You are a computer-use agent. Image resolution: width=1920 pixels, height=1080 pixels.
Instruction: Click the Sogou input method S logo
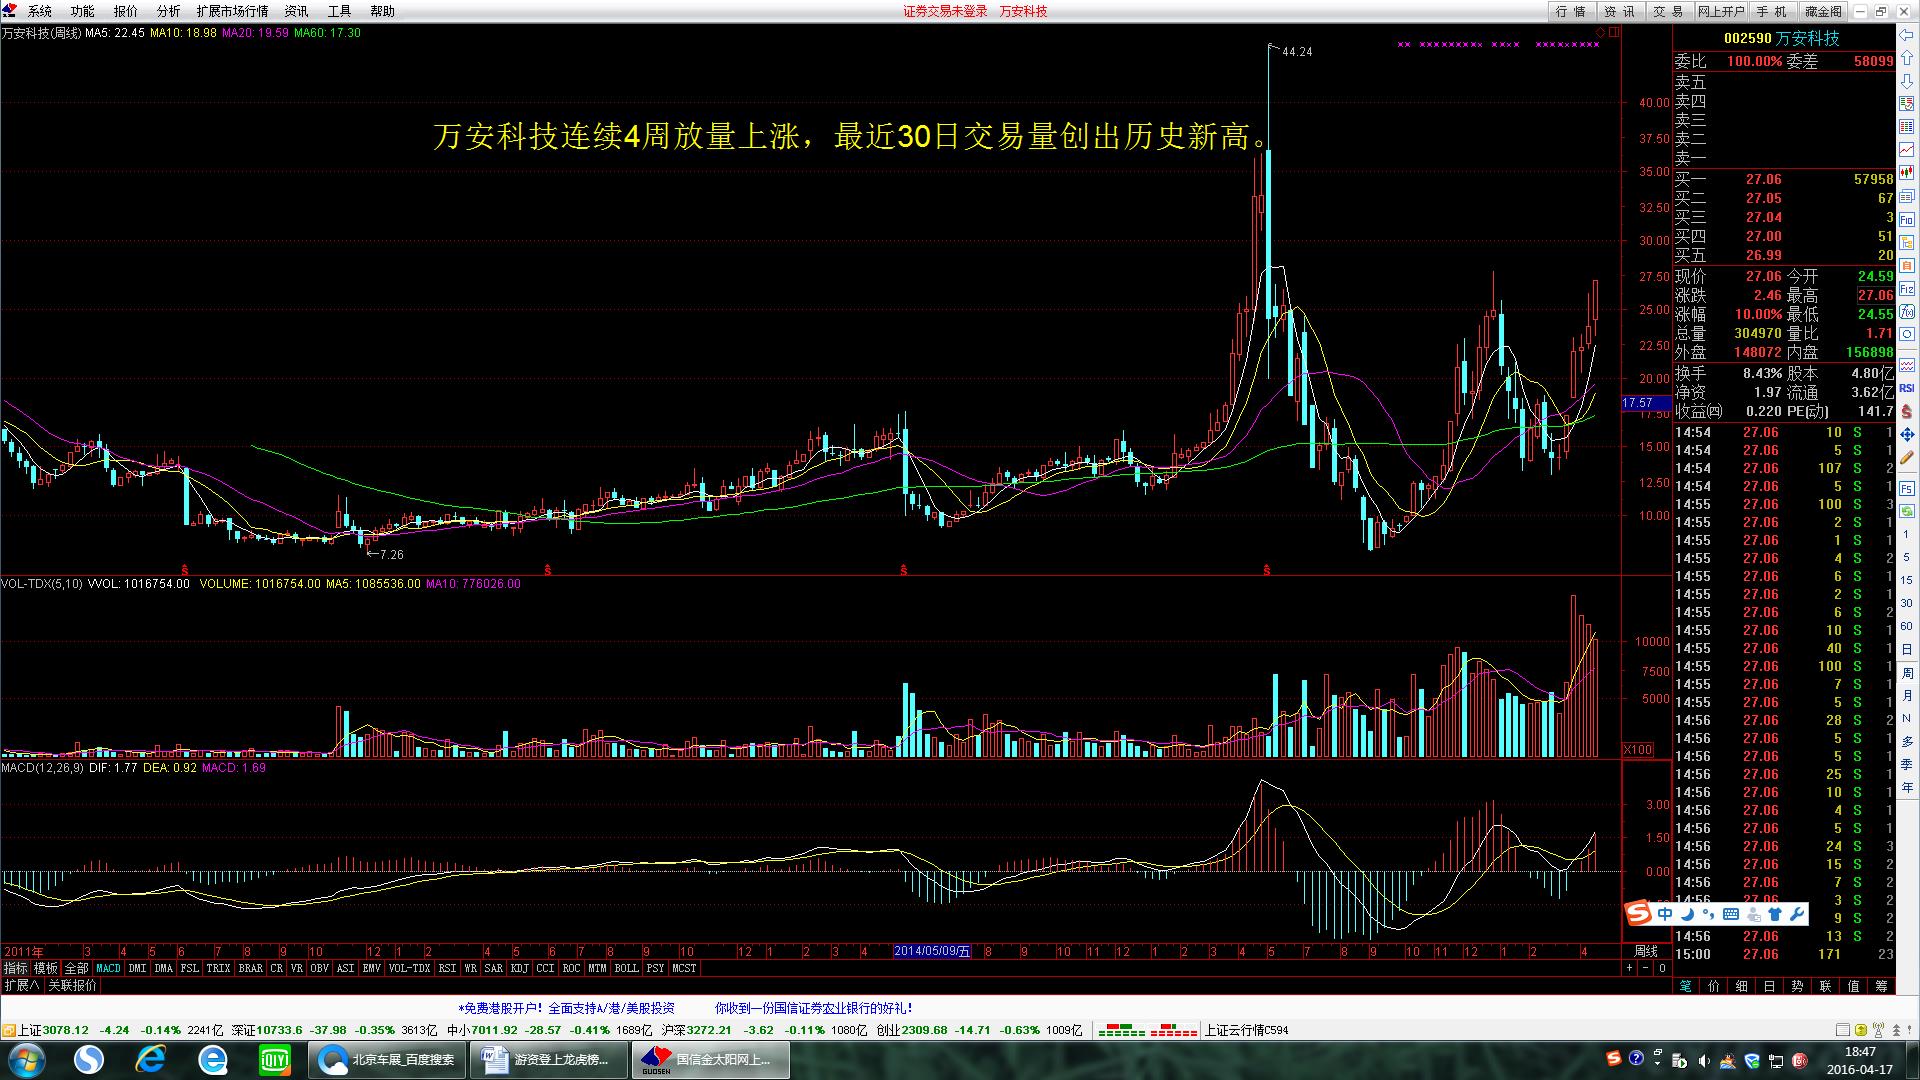tap(1637, 913)
